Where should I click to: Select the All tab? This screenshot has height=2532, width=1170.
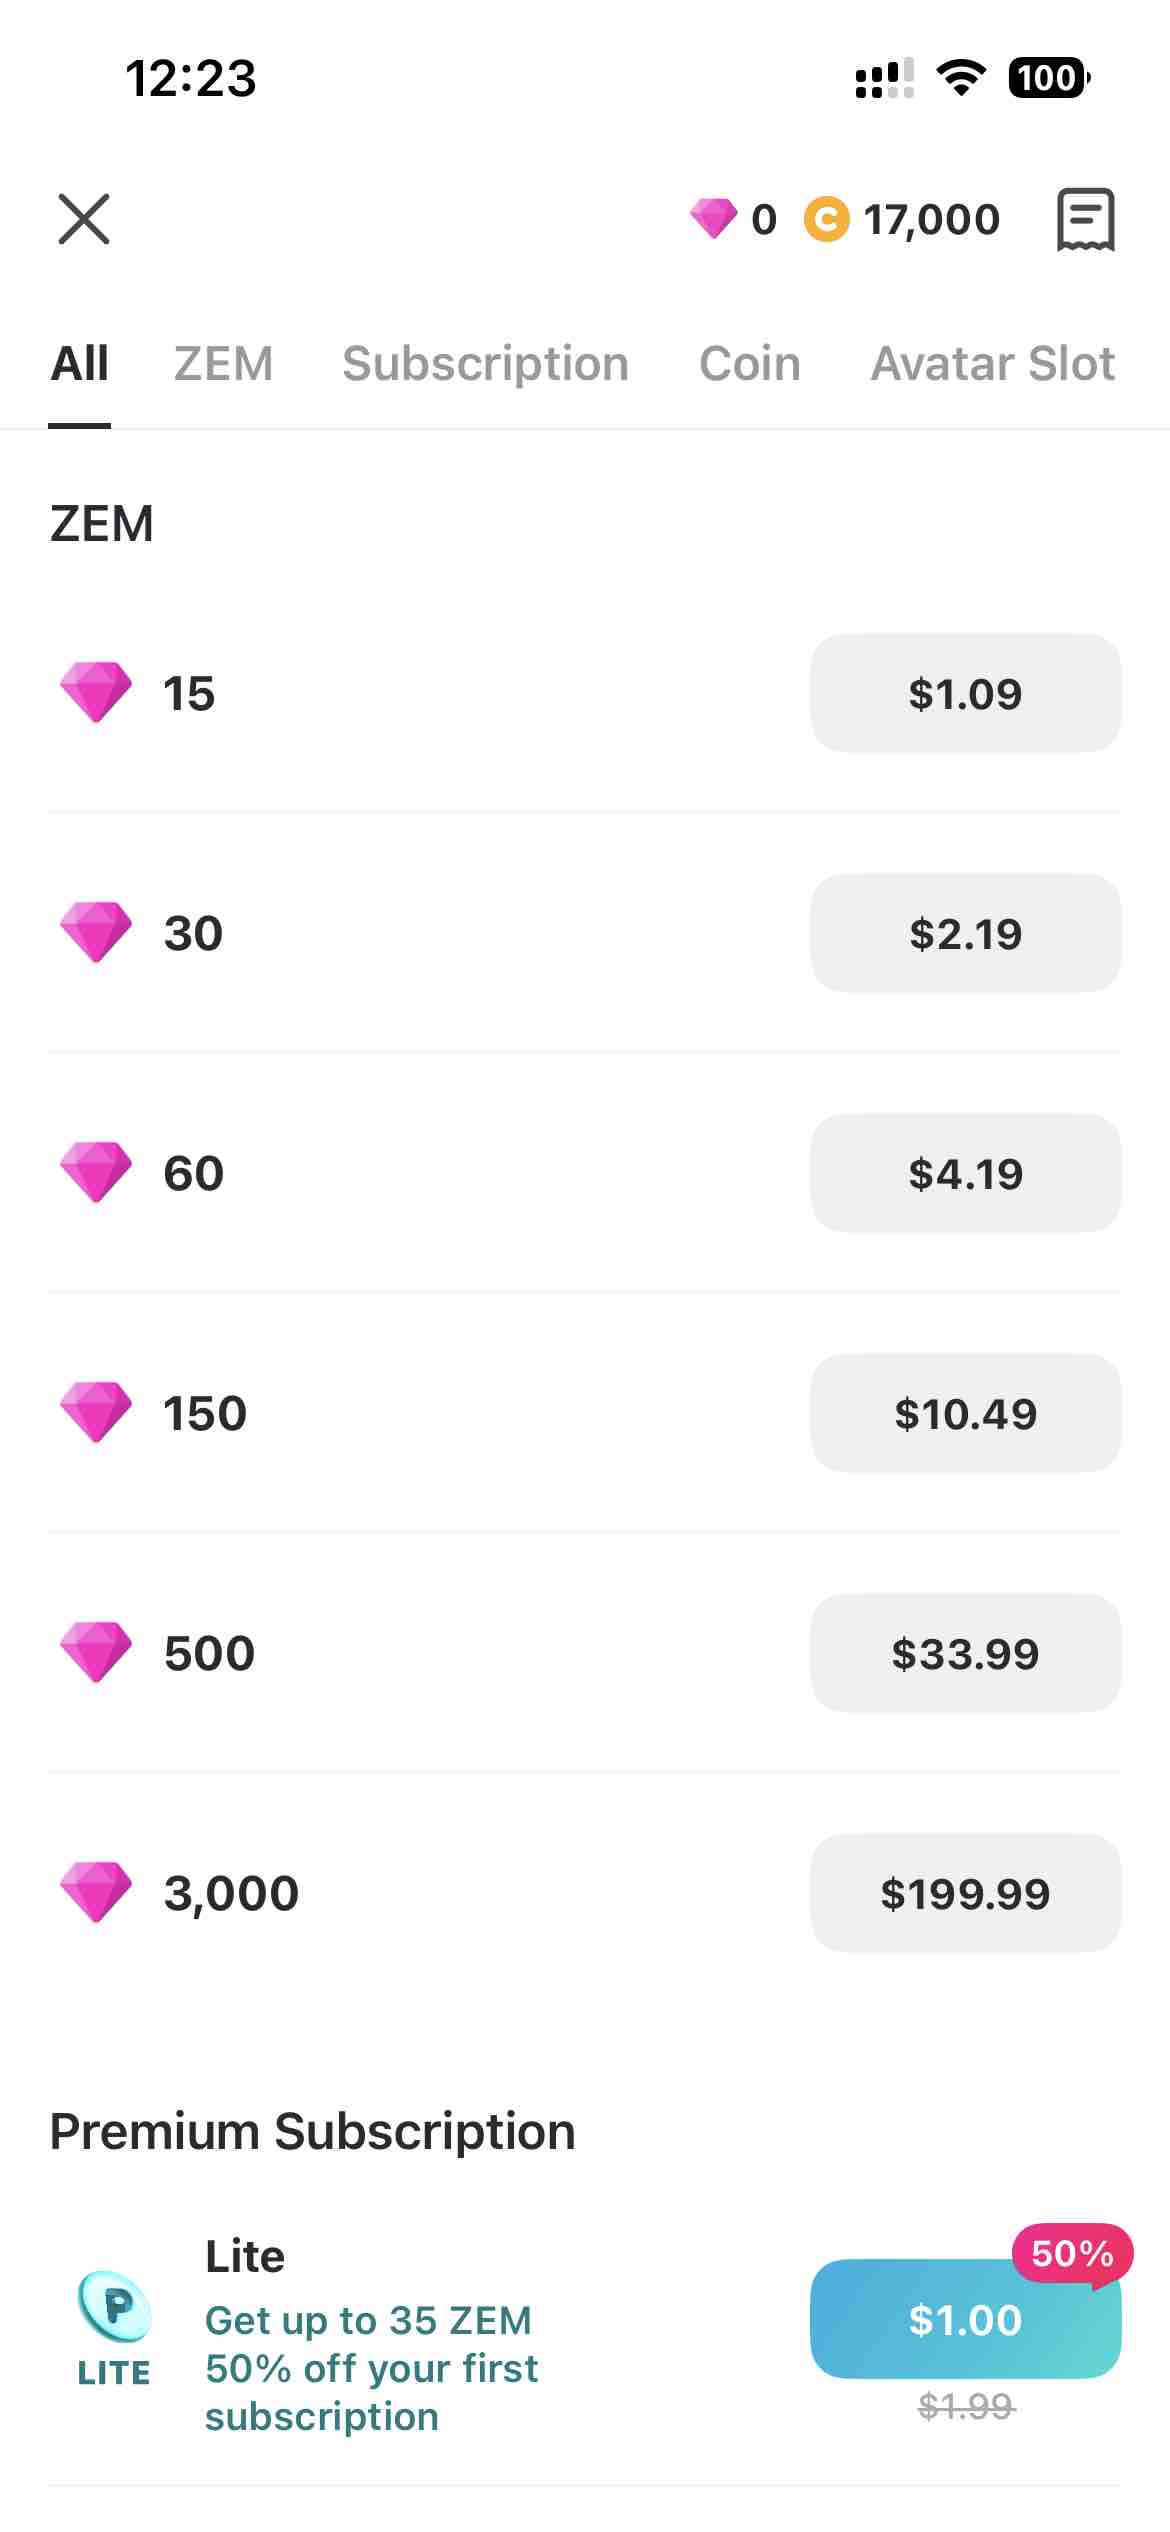[80, 364]
